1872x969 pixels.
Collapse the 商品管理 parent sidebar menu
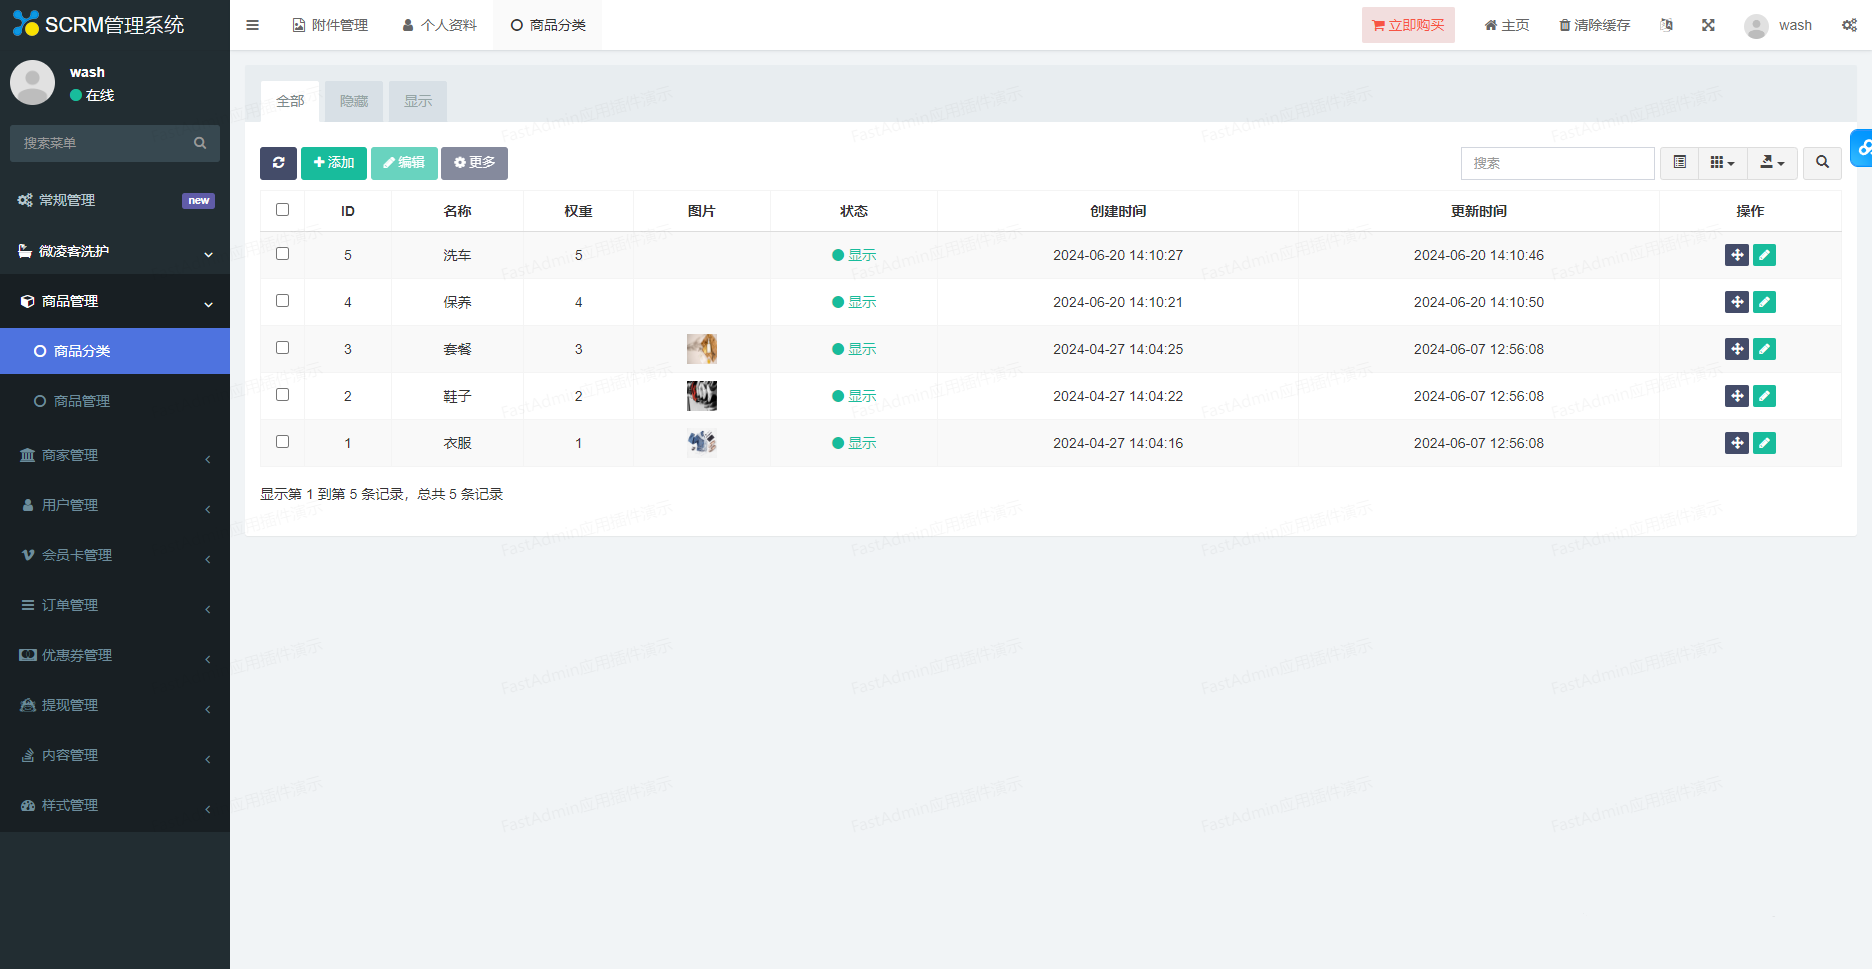coord(115,301)
